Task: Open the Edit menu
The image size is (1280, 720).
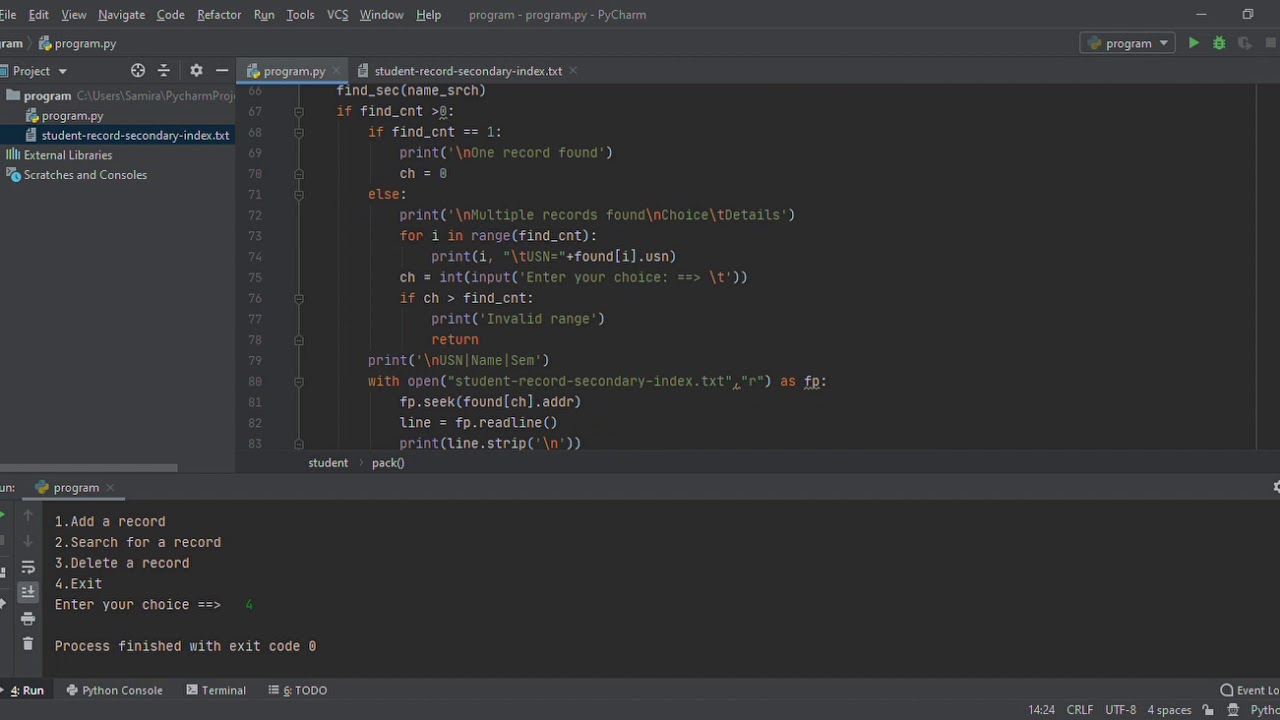Action: 39,15
